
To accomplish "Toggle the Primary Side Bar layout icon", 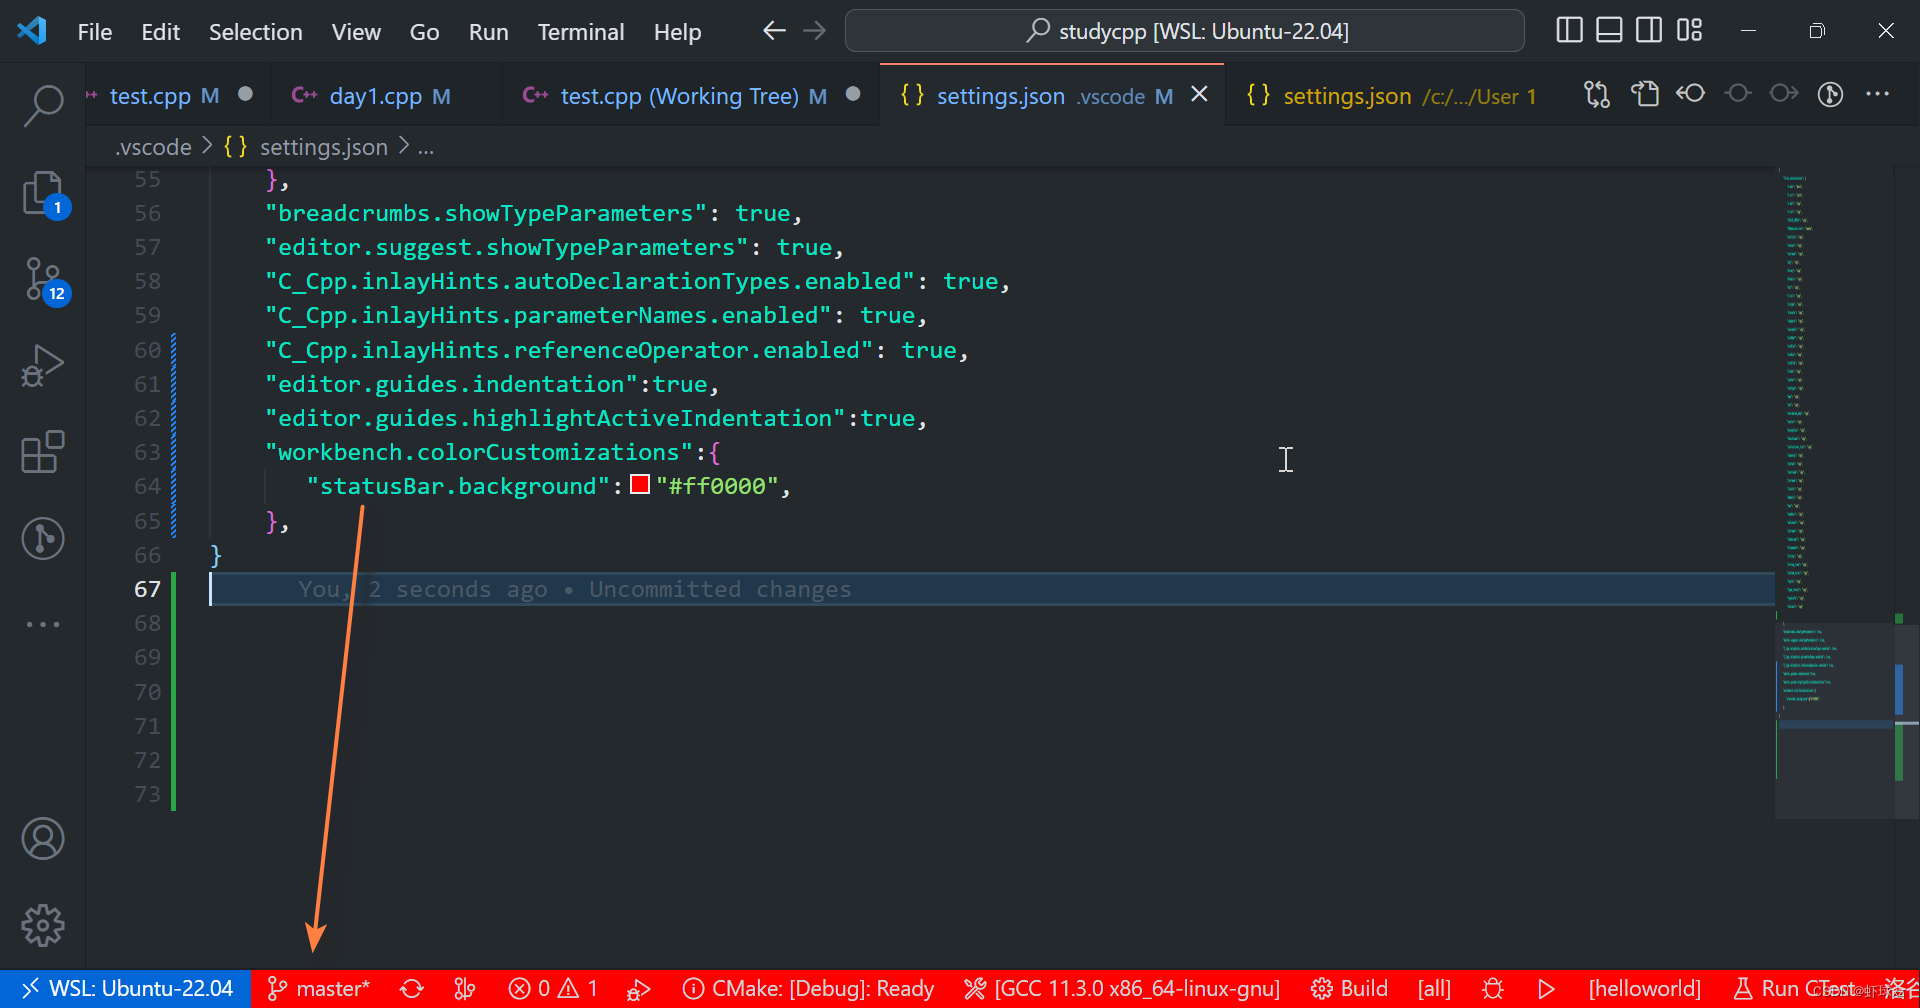I will (x=1570, y=31).
